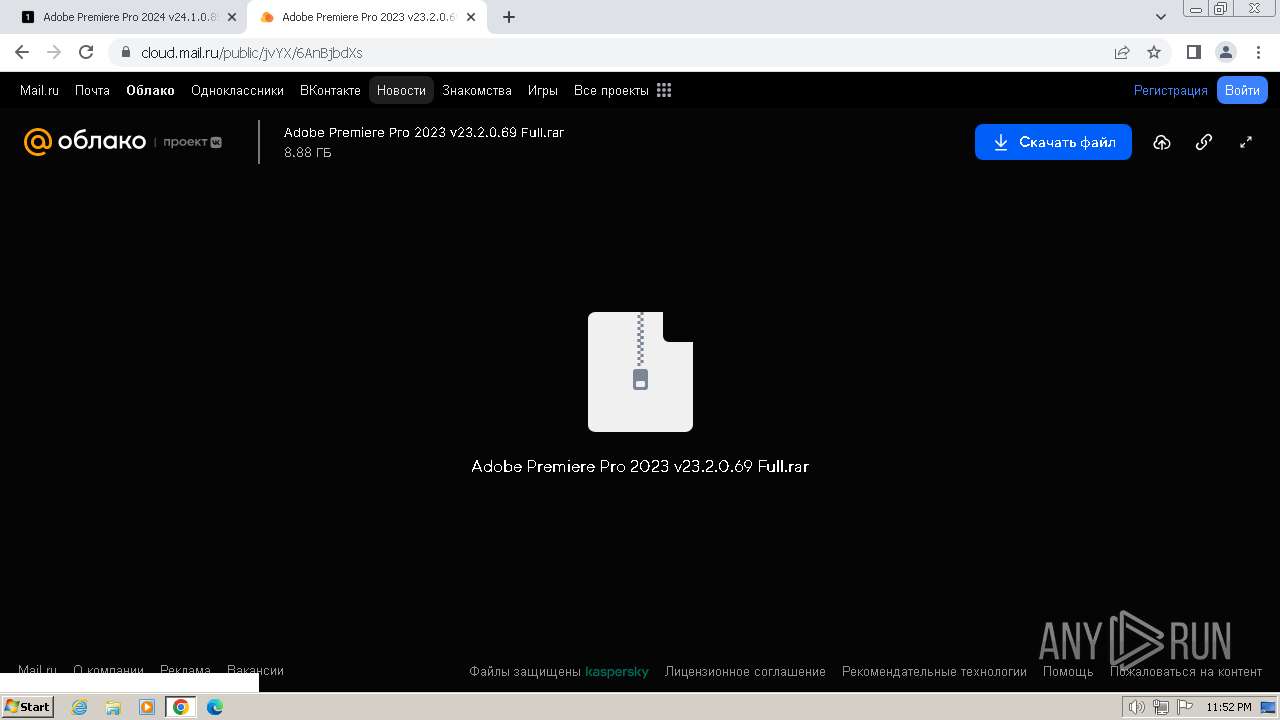Open Рекомендательные технологии link
Screen dimensions: 1280x720
coord(934,672)
